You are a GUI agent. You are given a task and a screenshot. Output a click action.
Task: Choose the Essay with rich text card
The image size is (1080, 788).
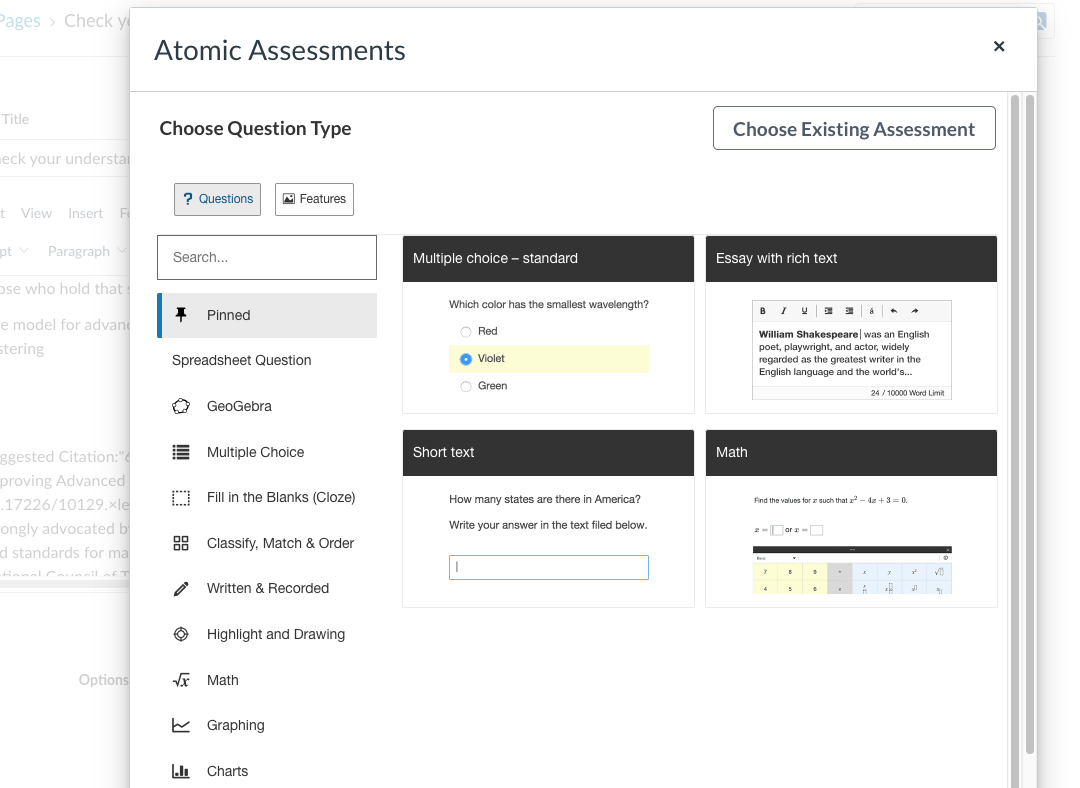coord(851,324)
